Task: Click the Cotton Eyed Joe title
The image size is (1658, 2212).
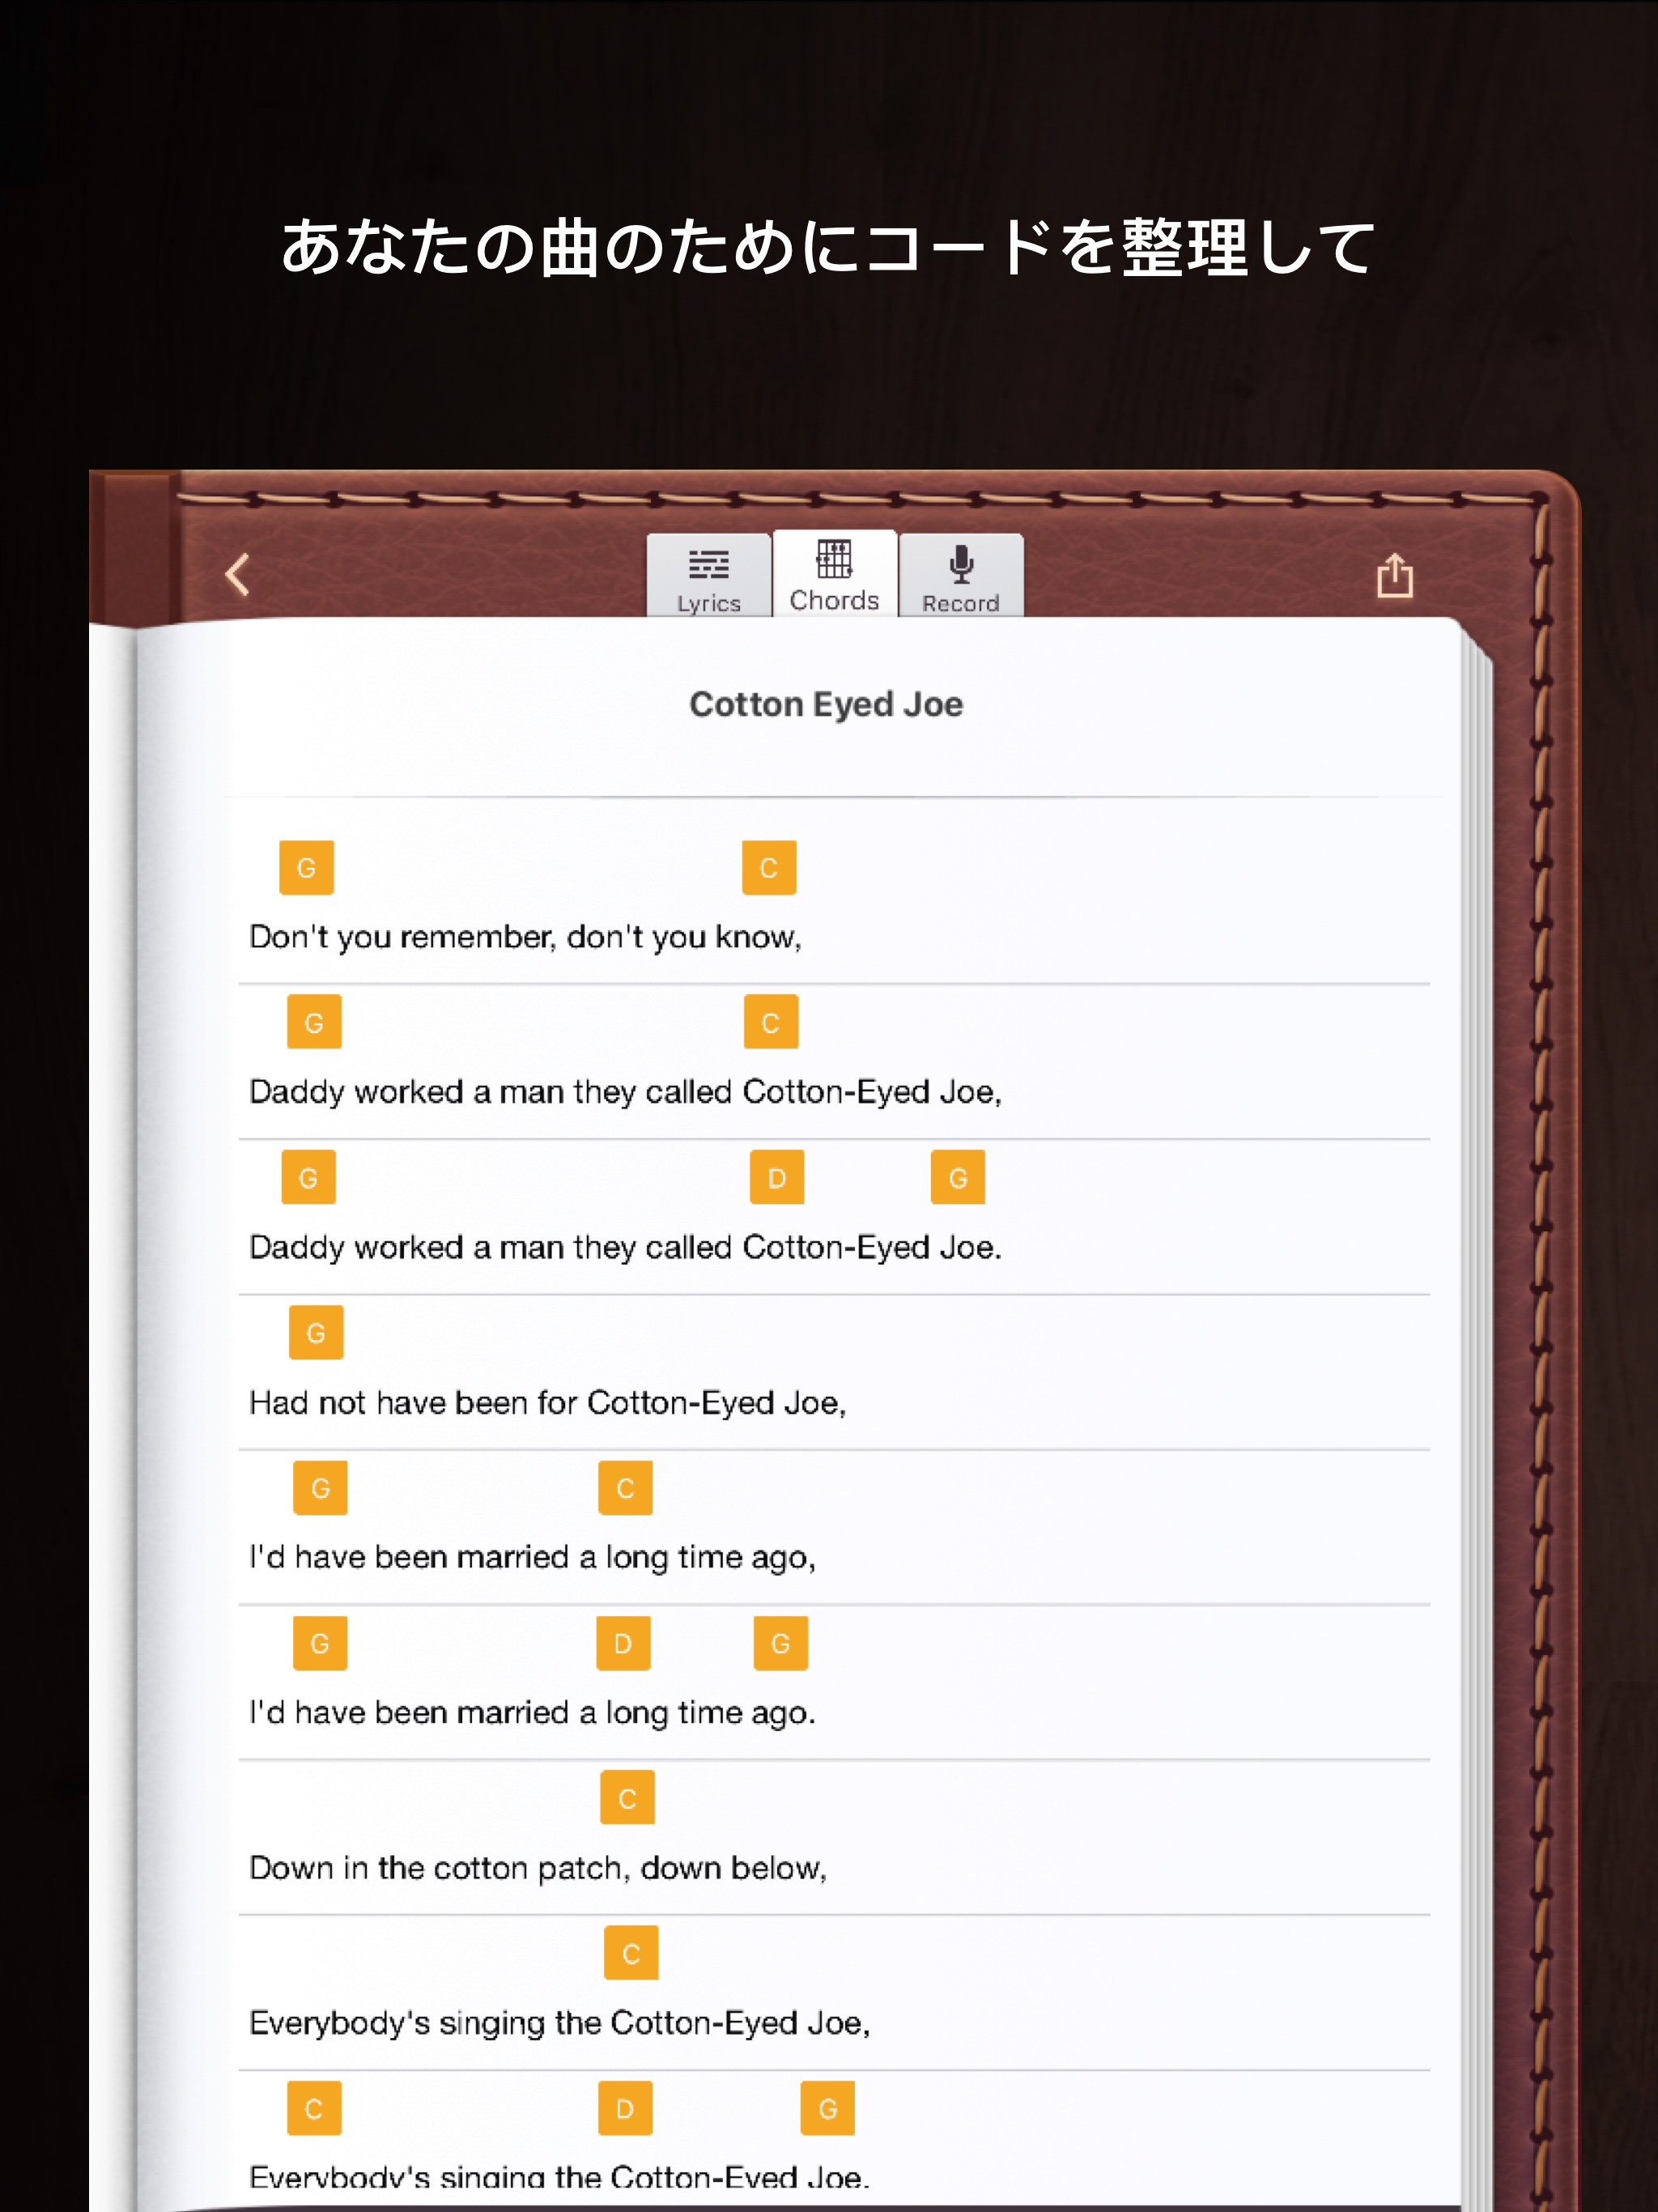Action: tap(826, 704)
